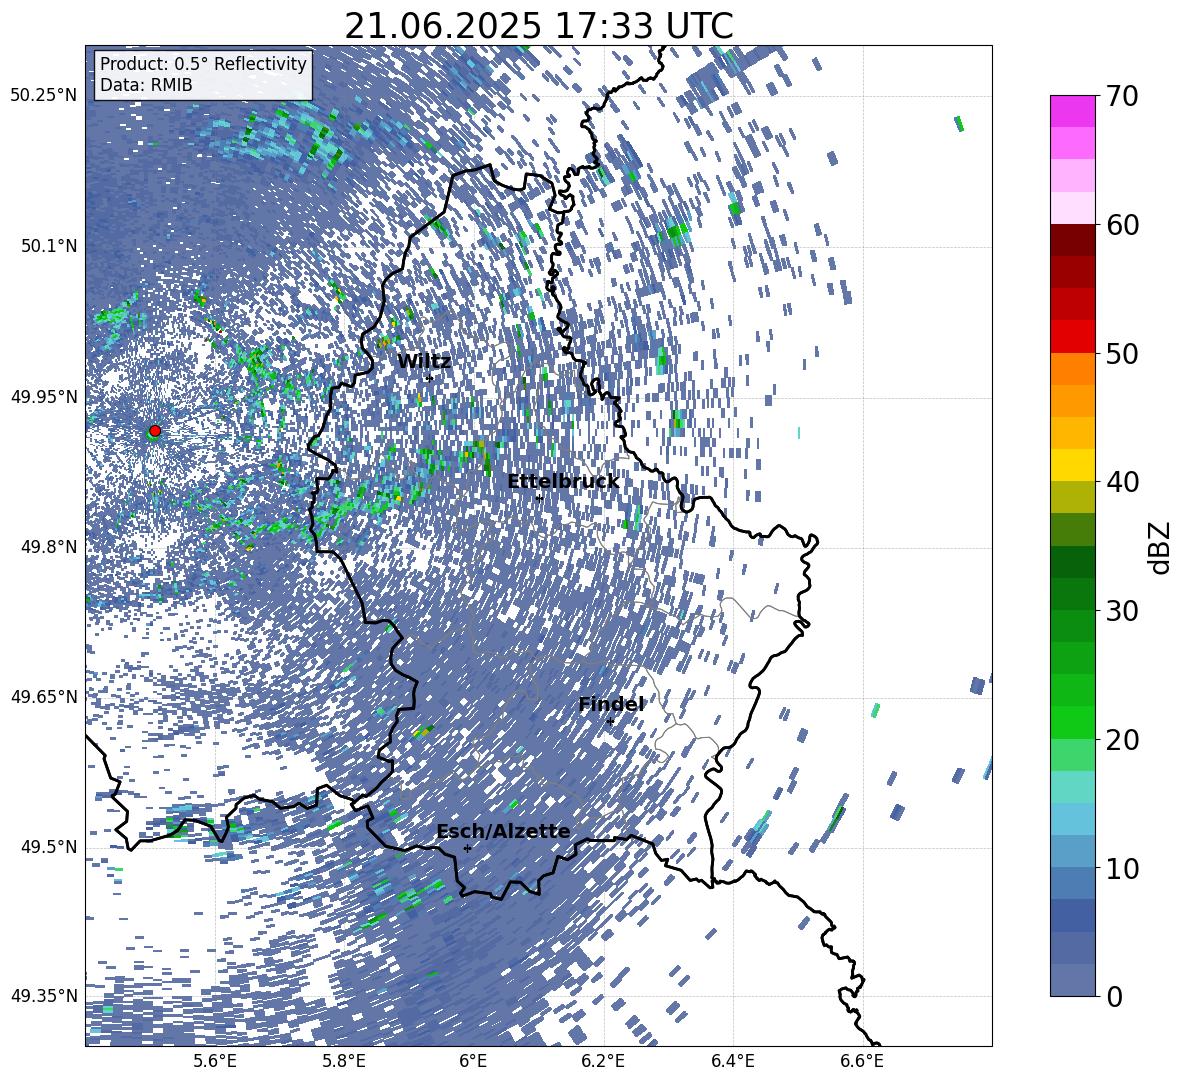Click the dBZ colorbar axis title

point(1161,547)
